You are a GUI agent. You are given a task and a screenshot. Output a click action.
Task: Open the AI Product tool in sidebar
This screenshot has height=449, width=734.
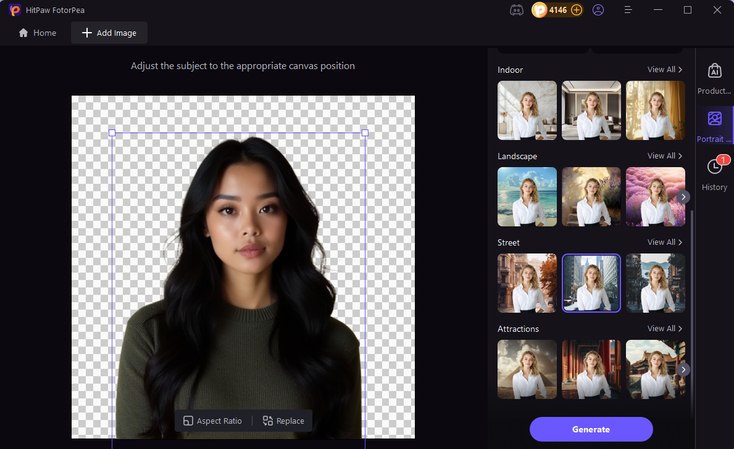pos(714,78)
